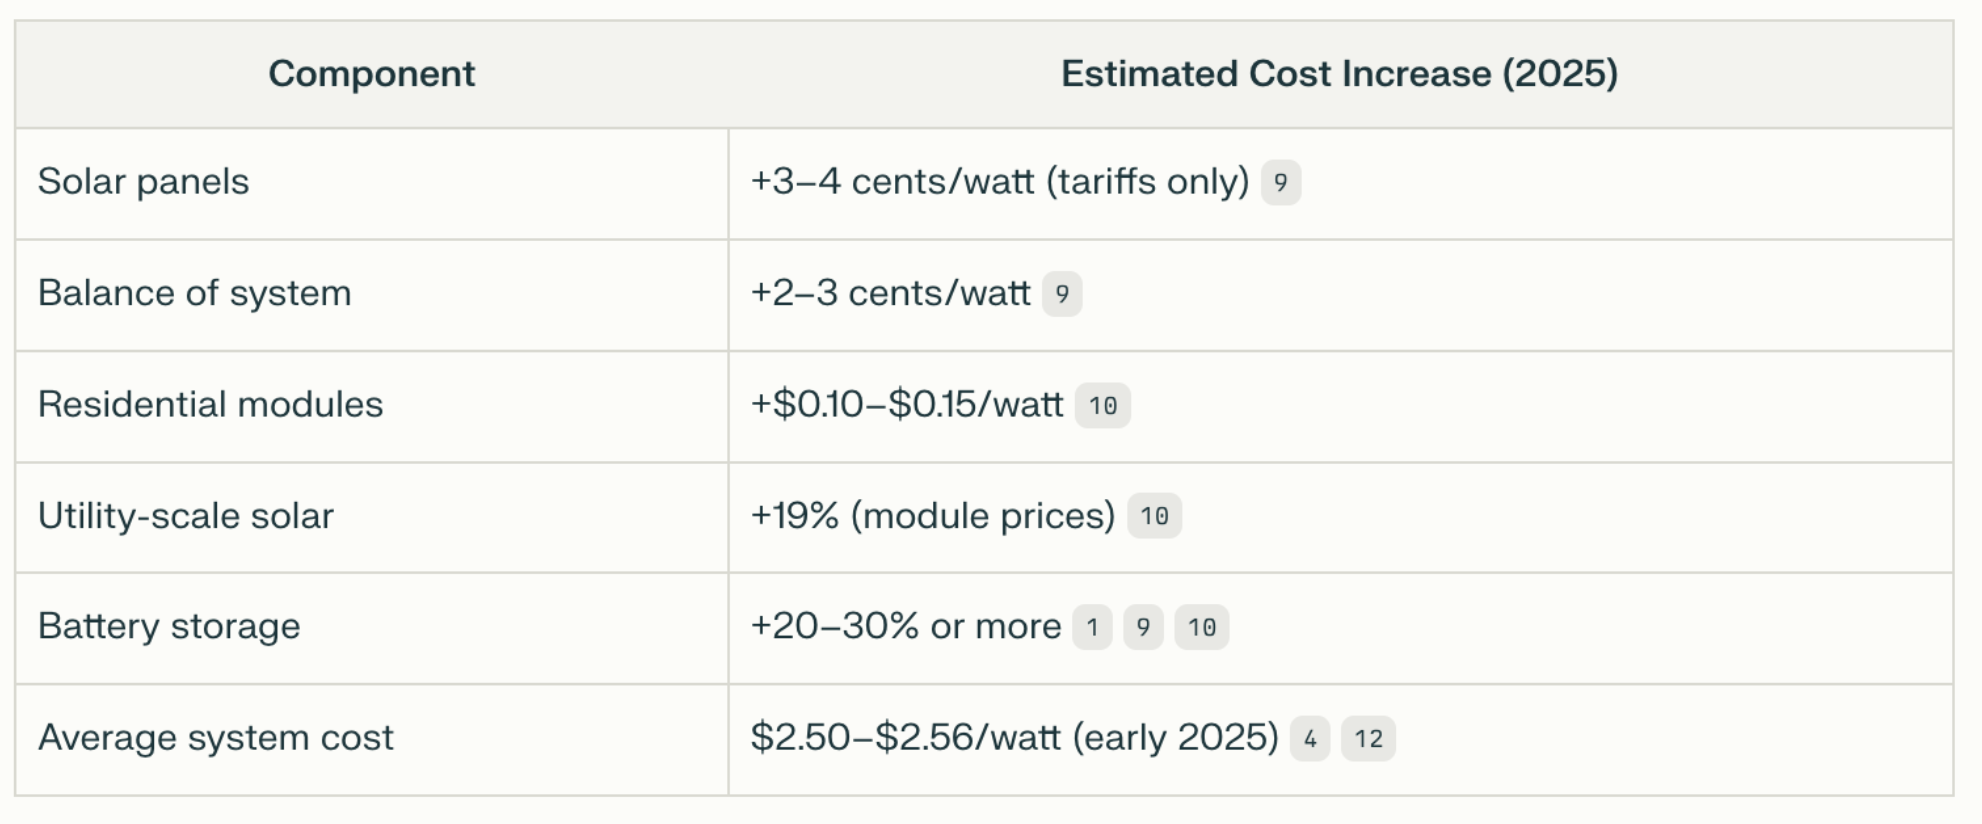Open citation 1 in Battery storage row
This screenshot has height=824, width=1982.
click(x=1092, y=627)
